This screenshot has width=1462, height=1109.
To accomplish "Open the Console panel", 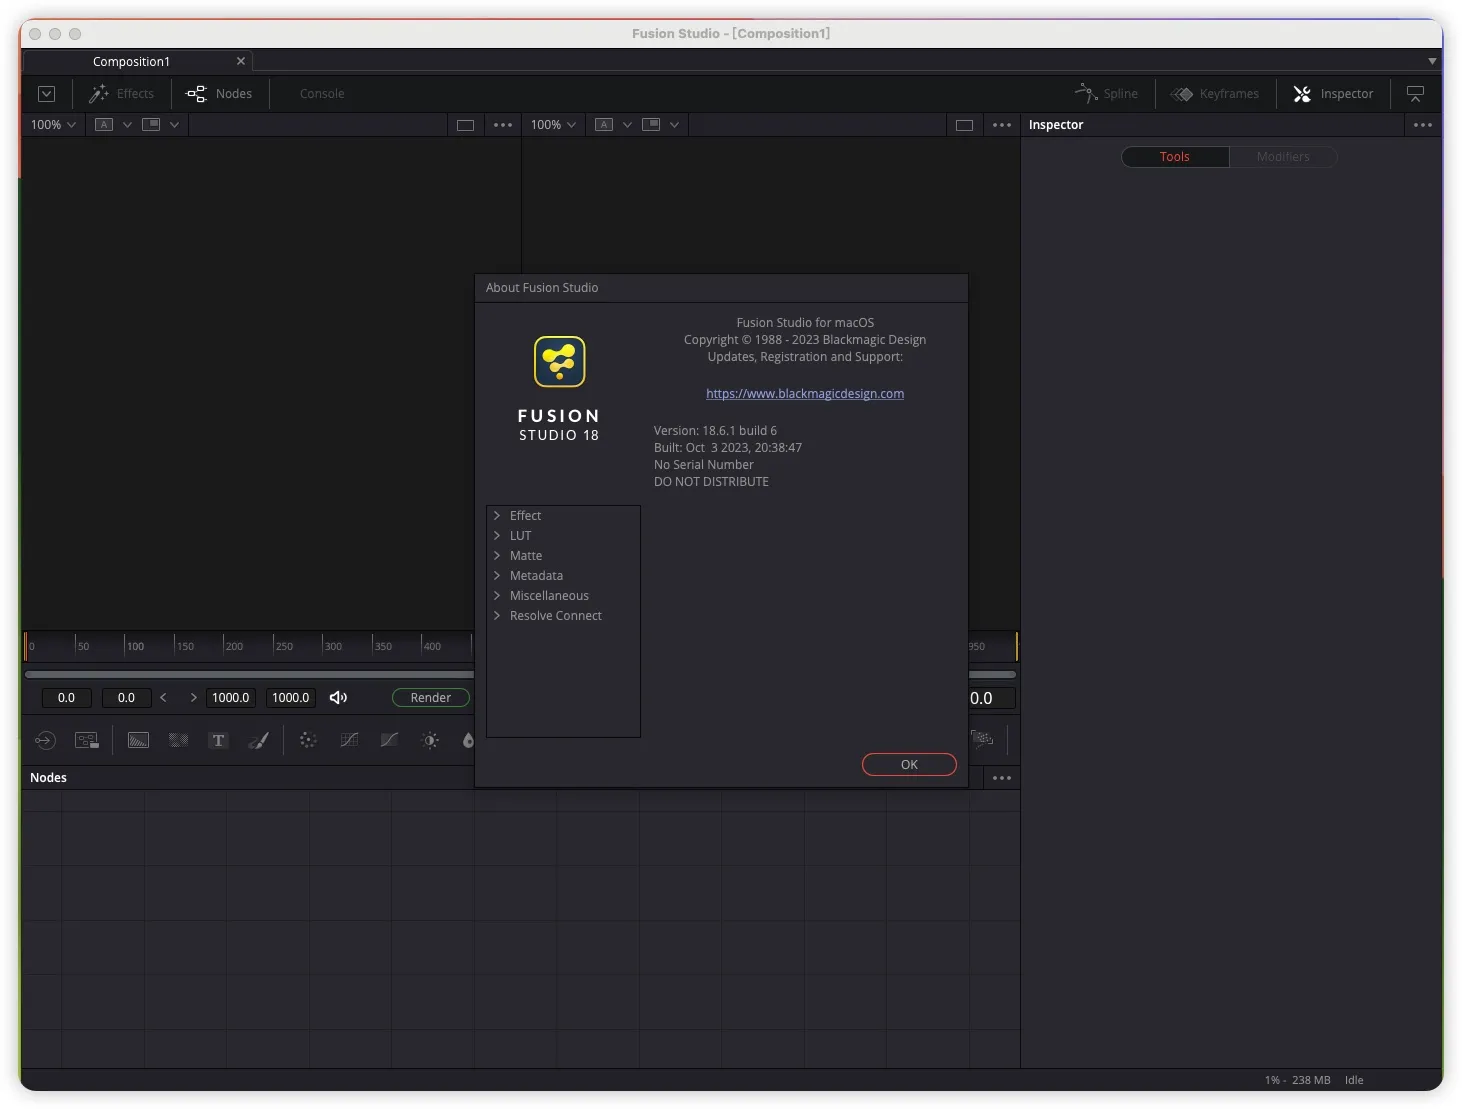I will pyautogui.click(x=322, y=94).
